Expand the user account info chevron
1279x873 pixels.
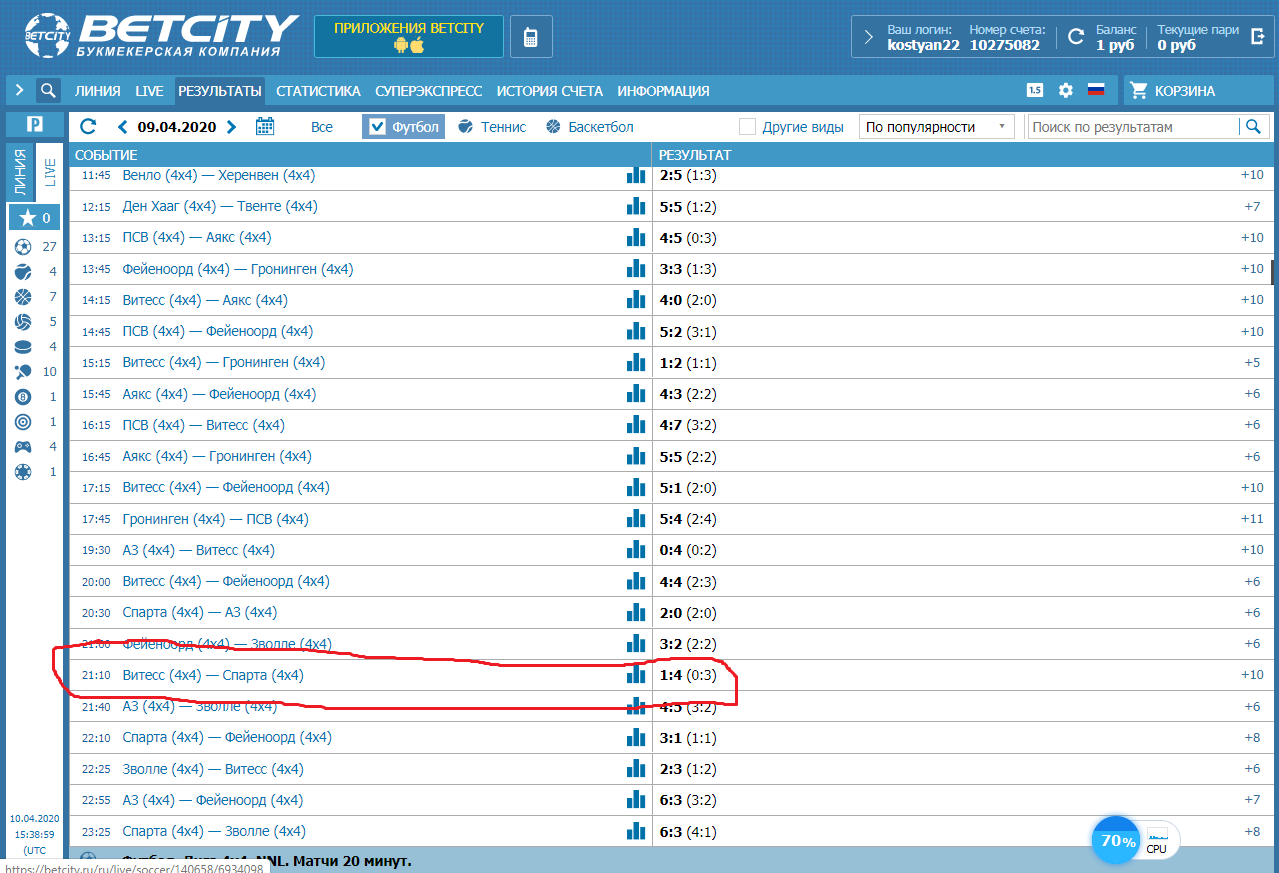[868, 37]
